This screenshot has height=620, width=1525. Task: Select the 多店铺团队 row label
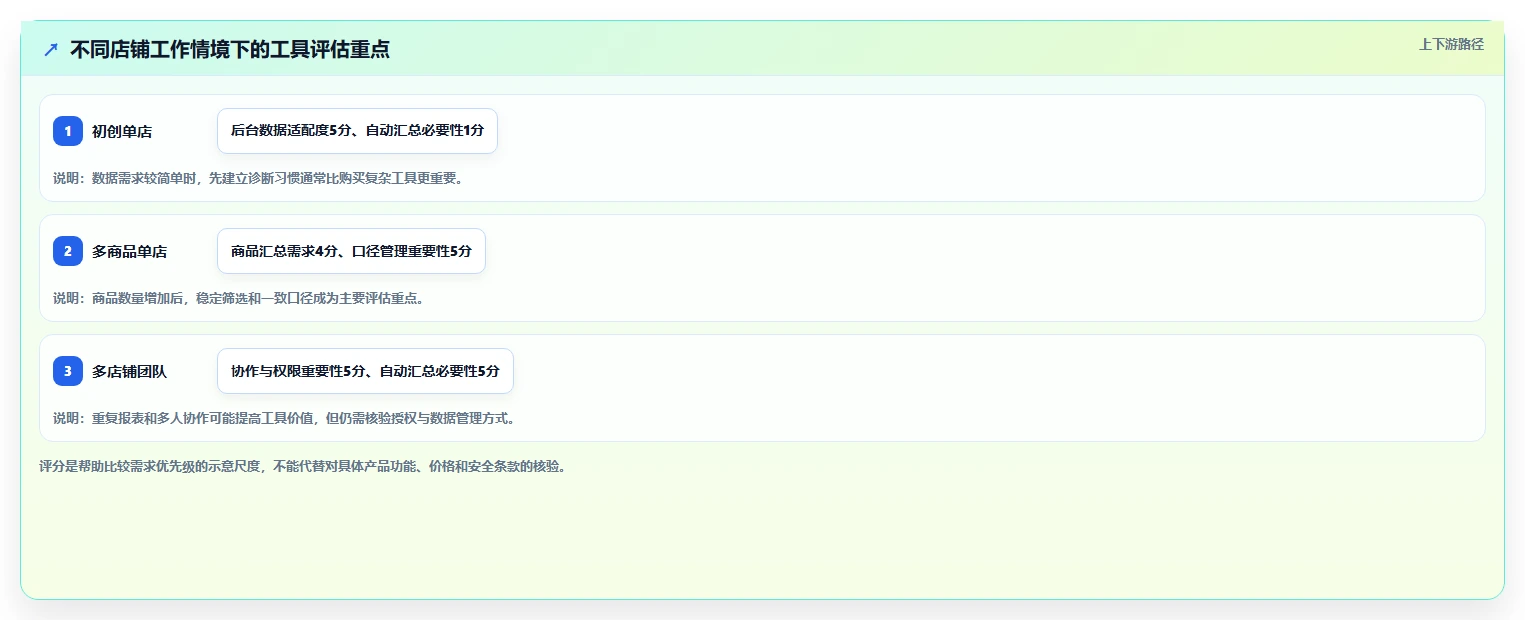pyautogui.click(x=130, y=371)
